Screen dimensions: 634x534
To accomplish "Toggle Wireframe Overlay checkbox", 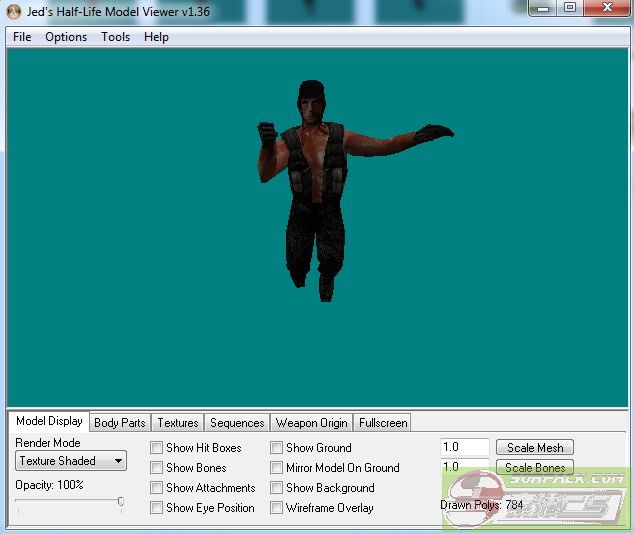I will point(277,508).
